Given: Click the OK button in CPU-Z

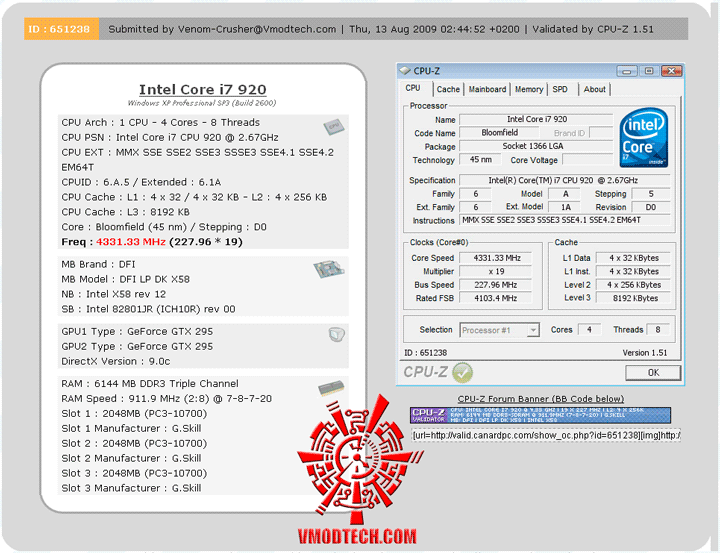Looking at the screenshot, I should [652, 372].
